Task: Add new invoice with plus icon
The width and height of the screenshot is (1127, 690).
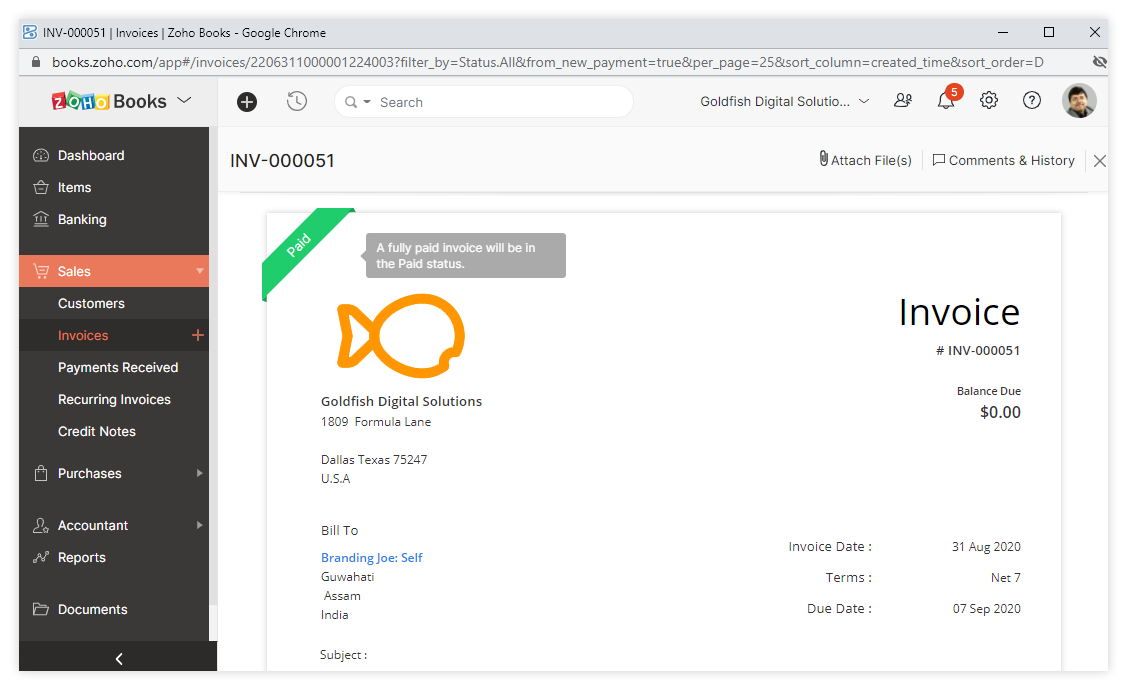Action: click(x=198, y=335)
